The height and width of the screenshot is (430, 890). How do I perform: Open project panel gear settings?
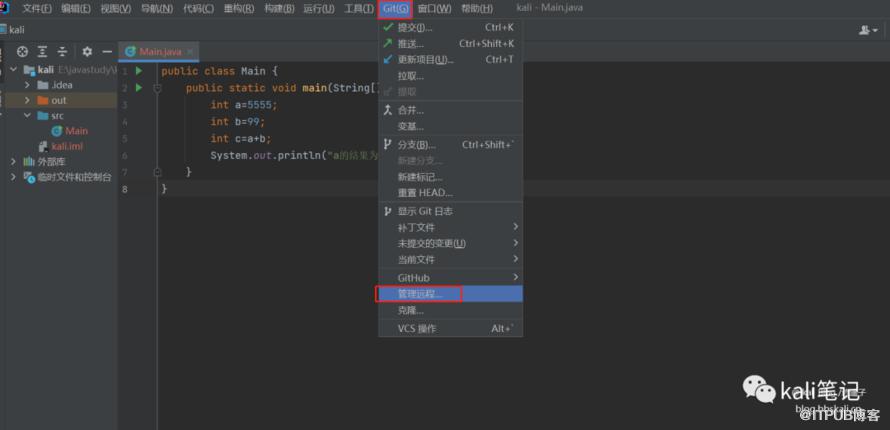click(x=87, y=52)
